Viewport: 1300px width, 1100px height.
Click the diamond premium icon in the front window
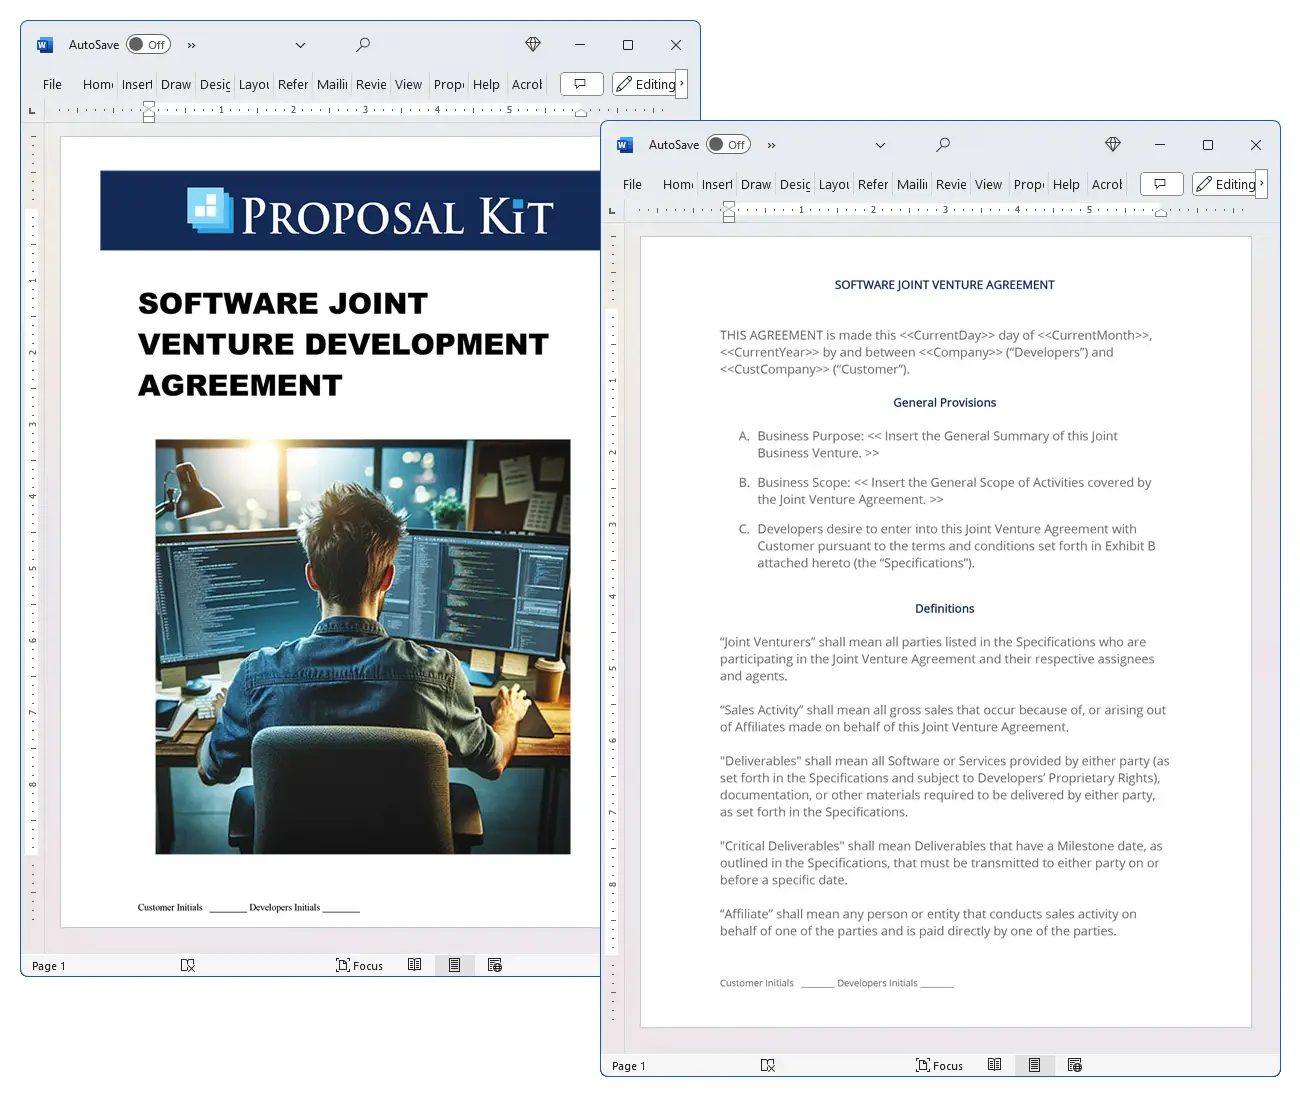coord(1112,145)
